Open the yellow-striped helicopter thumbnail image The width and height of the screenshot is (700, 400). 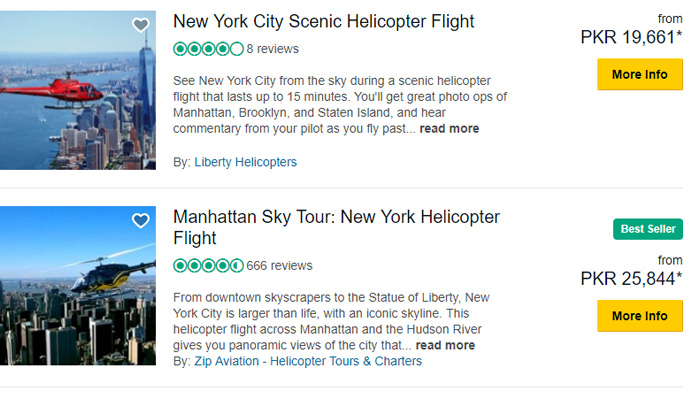(78, 285)
